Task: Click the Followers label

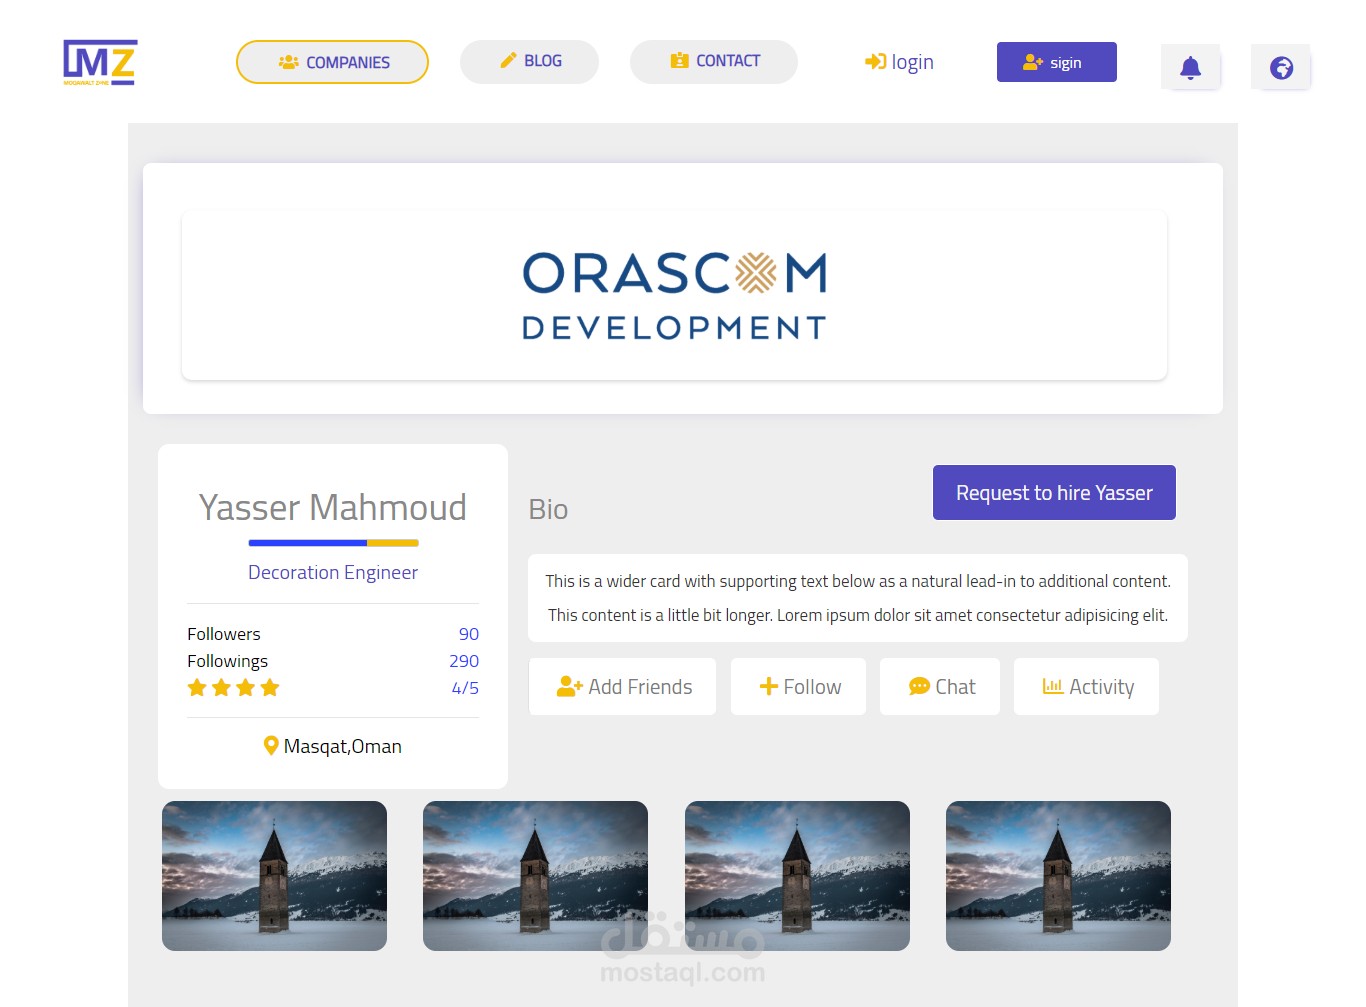Action: coord(224,634)
